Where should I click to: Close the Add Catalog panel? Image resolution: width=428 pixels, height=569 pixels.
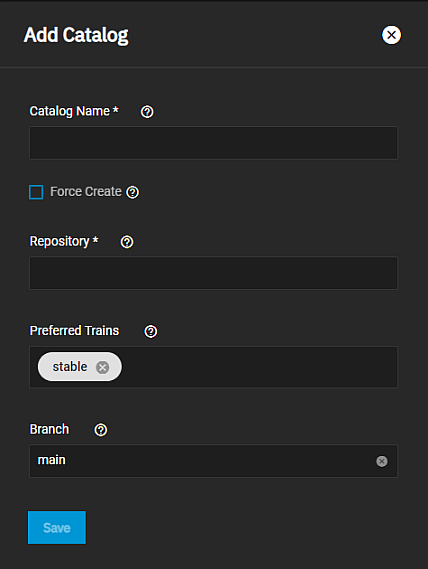[391, 35]
